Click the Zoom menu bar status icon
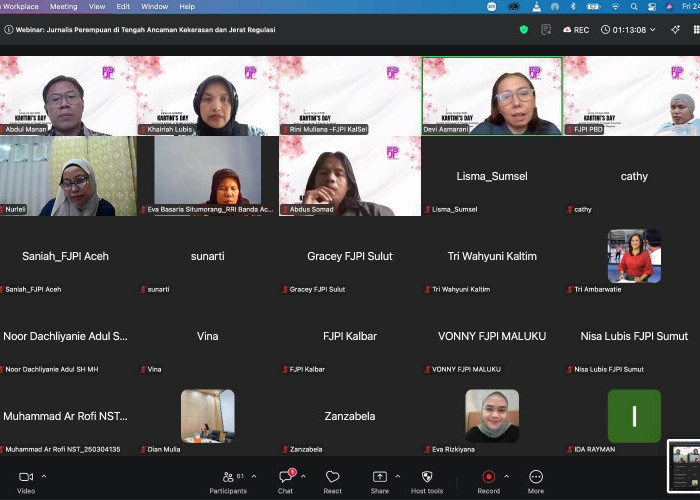The width and height of the screenshot is (700, 500). (x=492, y=7)
